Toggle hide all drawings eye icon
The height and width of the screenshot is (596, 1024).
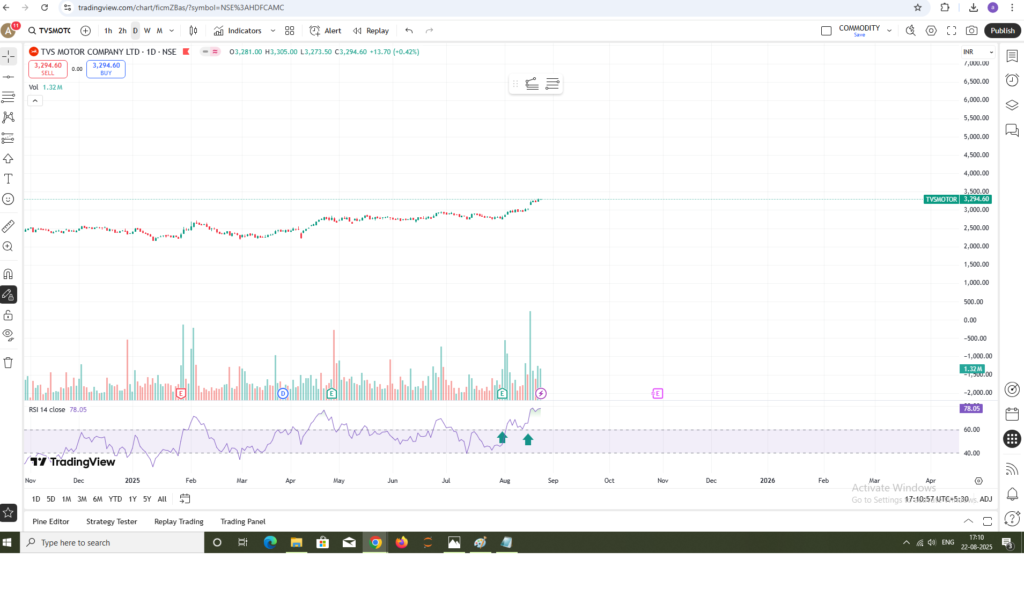(x=8, y=336)
